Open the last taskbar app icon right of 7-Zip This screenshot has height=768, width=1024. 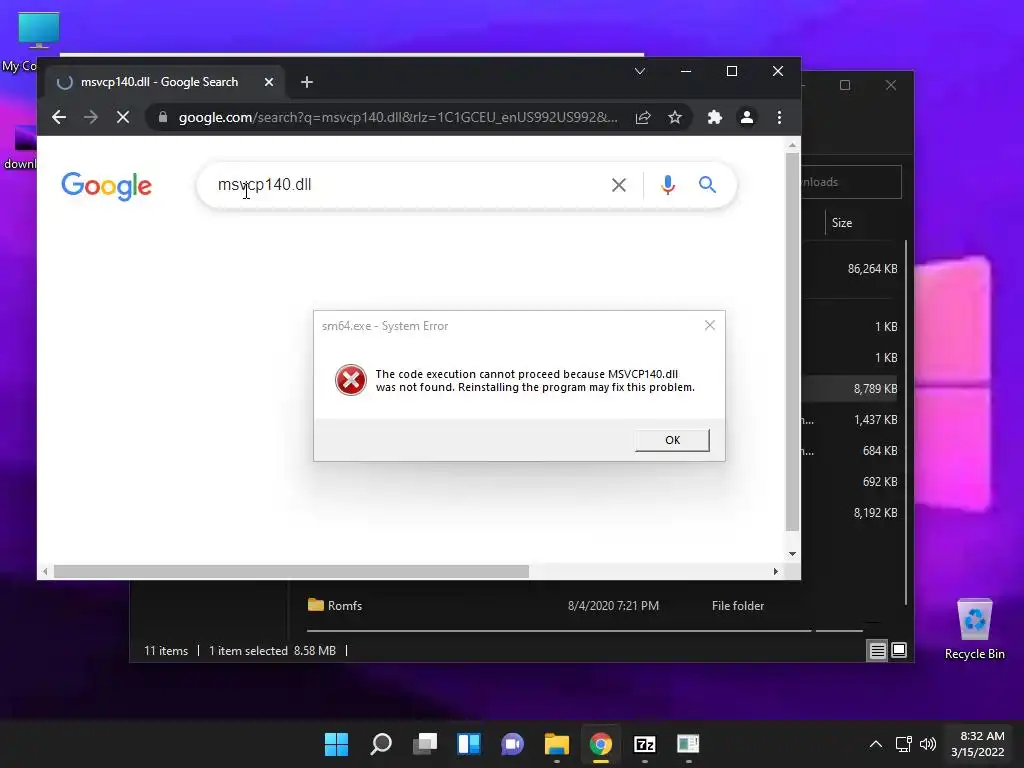688,744
